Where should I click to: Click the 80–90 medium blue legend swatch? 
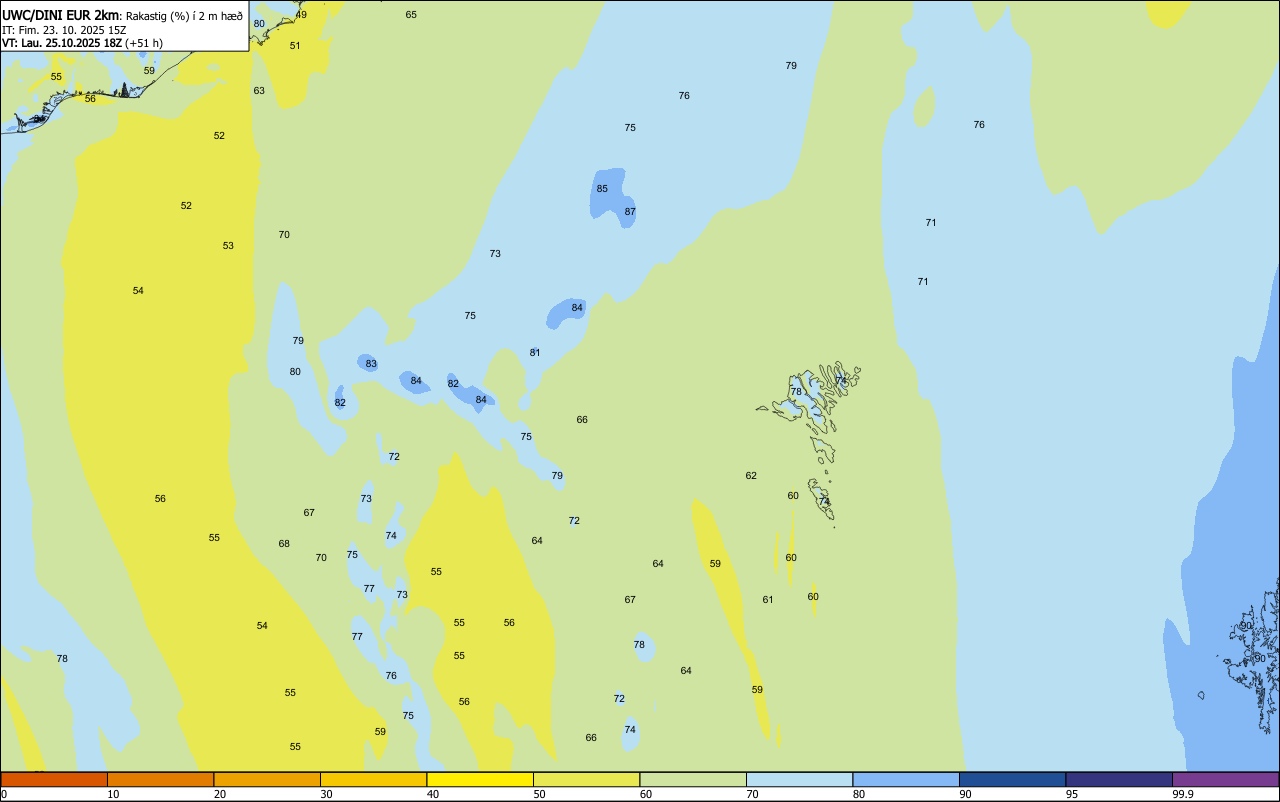point(906,779)
